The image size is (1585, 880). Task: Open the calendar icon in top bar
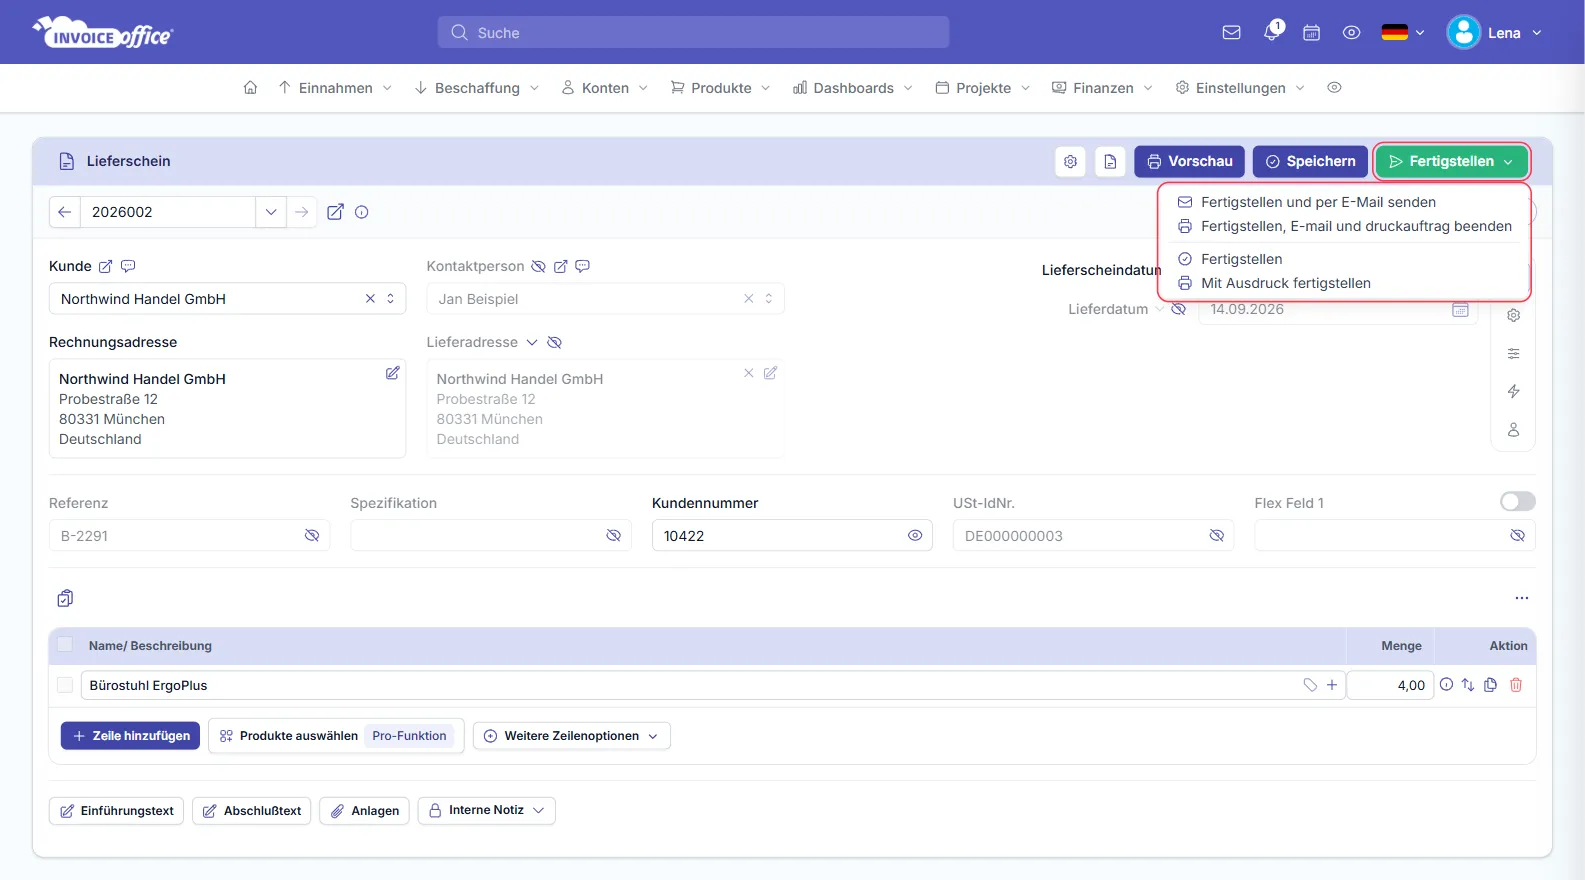point(1311,33)
